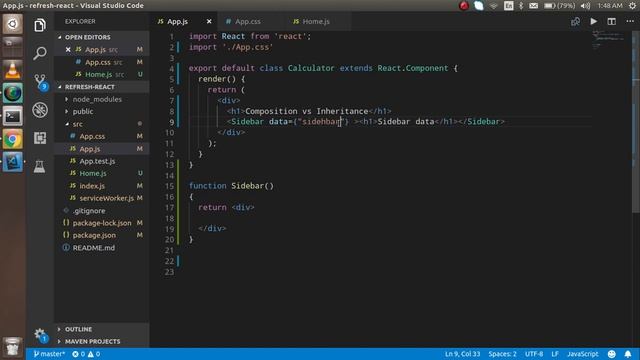Open the editor More Actions menu
The height and width of the screenshot is (360, 640).
coord(630,21)
